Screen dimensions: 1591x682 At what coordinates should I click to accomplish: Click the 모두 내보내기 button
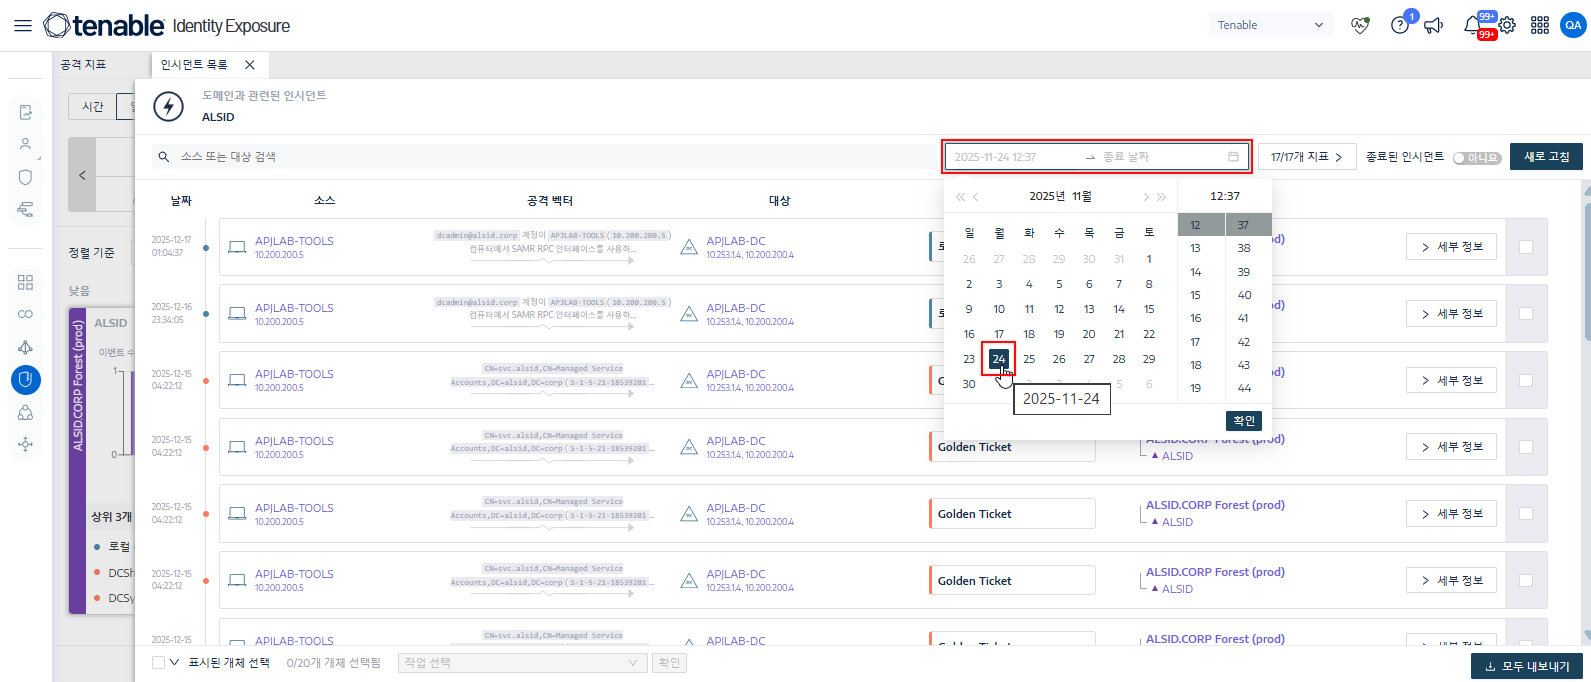(x=1527, y=666)
